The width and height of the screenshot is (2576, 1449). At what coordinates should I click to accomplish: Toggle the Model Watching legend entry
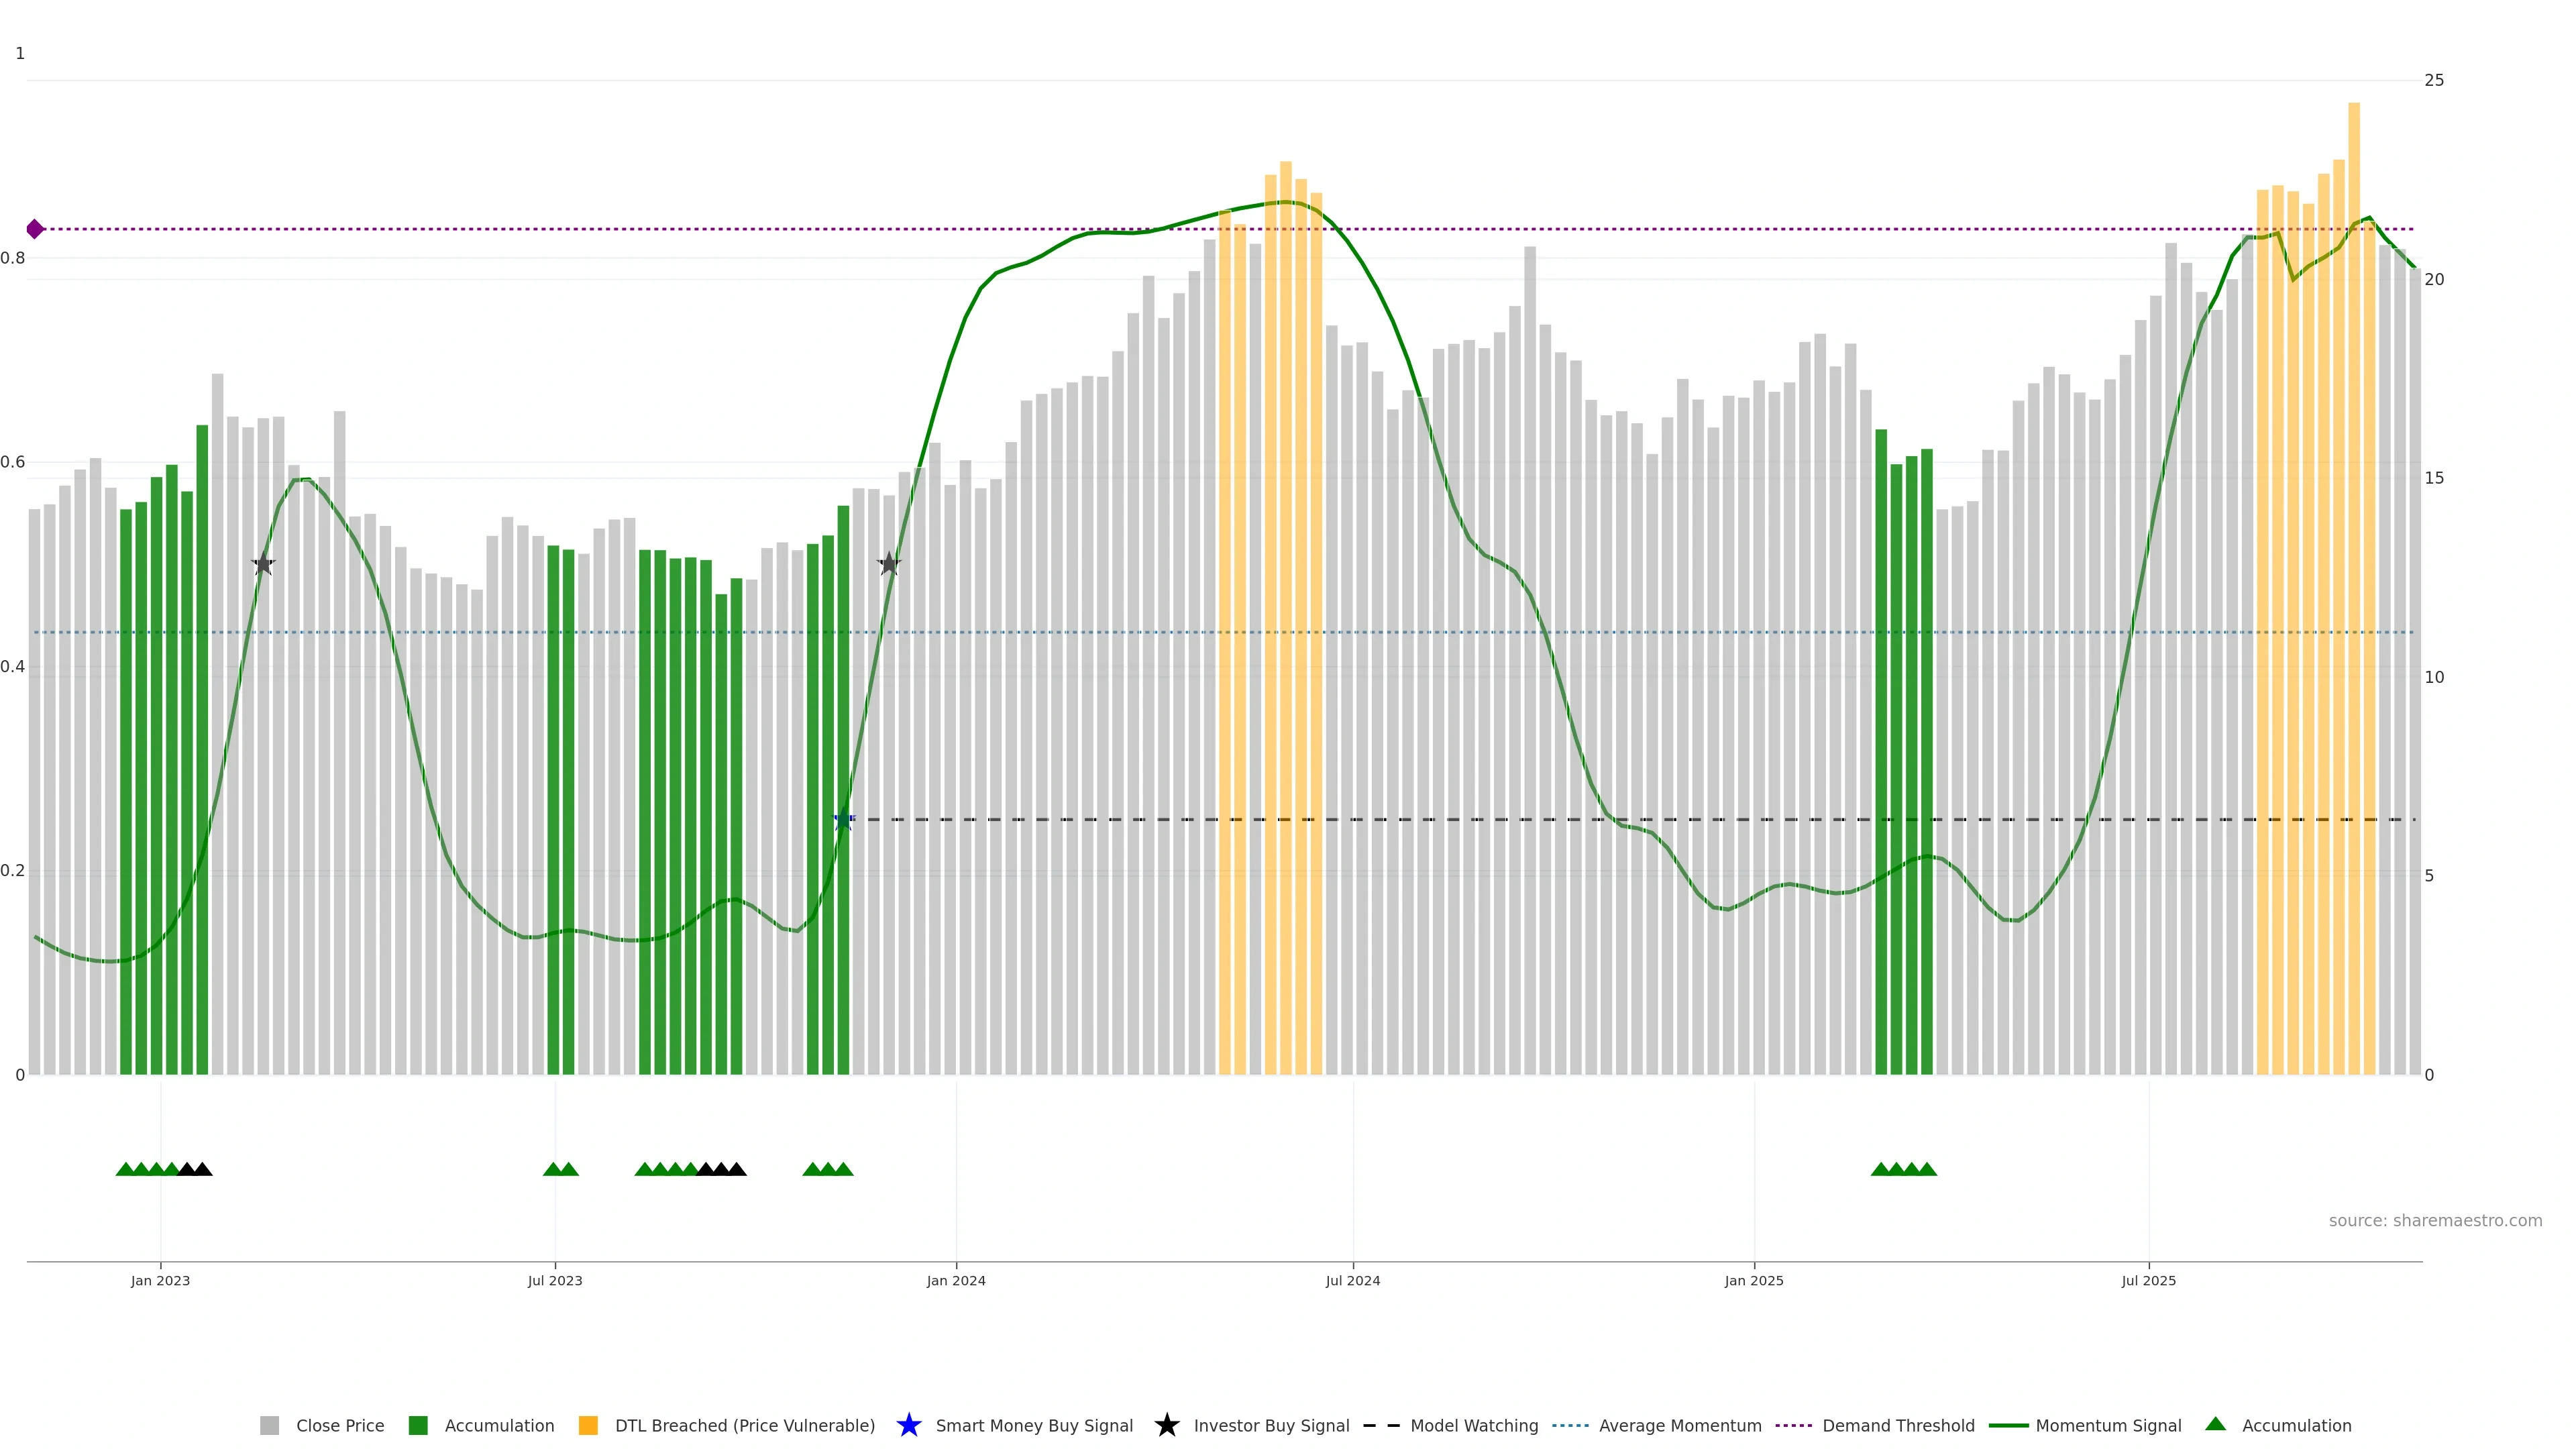(x=1474, y=1425)
